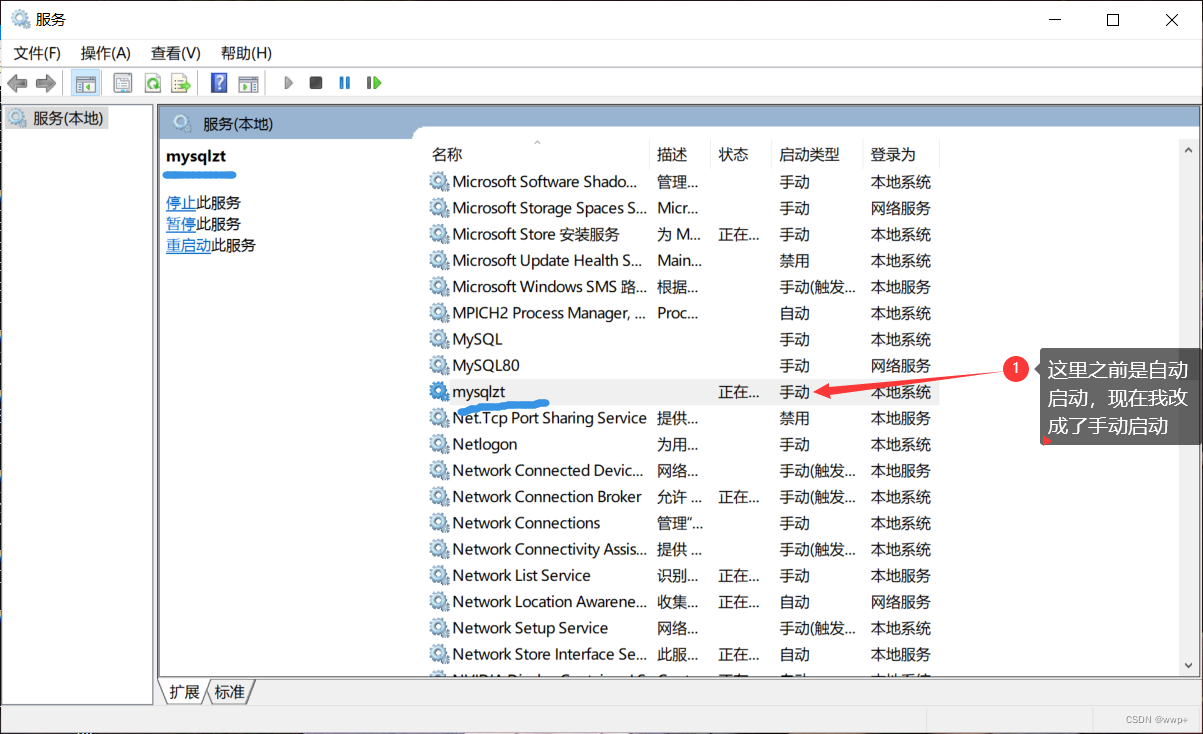Click the Refresh toolbar icon
The height and width of the screenshot is (734, 1203).
click(152, 83)
